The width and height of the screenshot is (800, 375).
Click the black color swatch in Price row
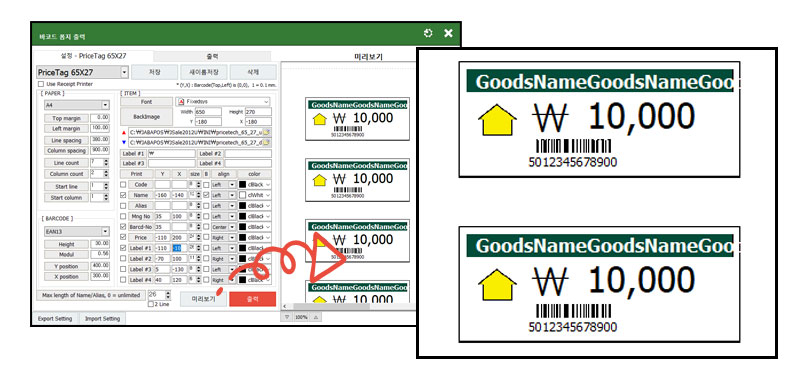(242, 237)
